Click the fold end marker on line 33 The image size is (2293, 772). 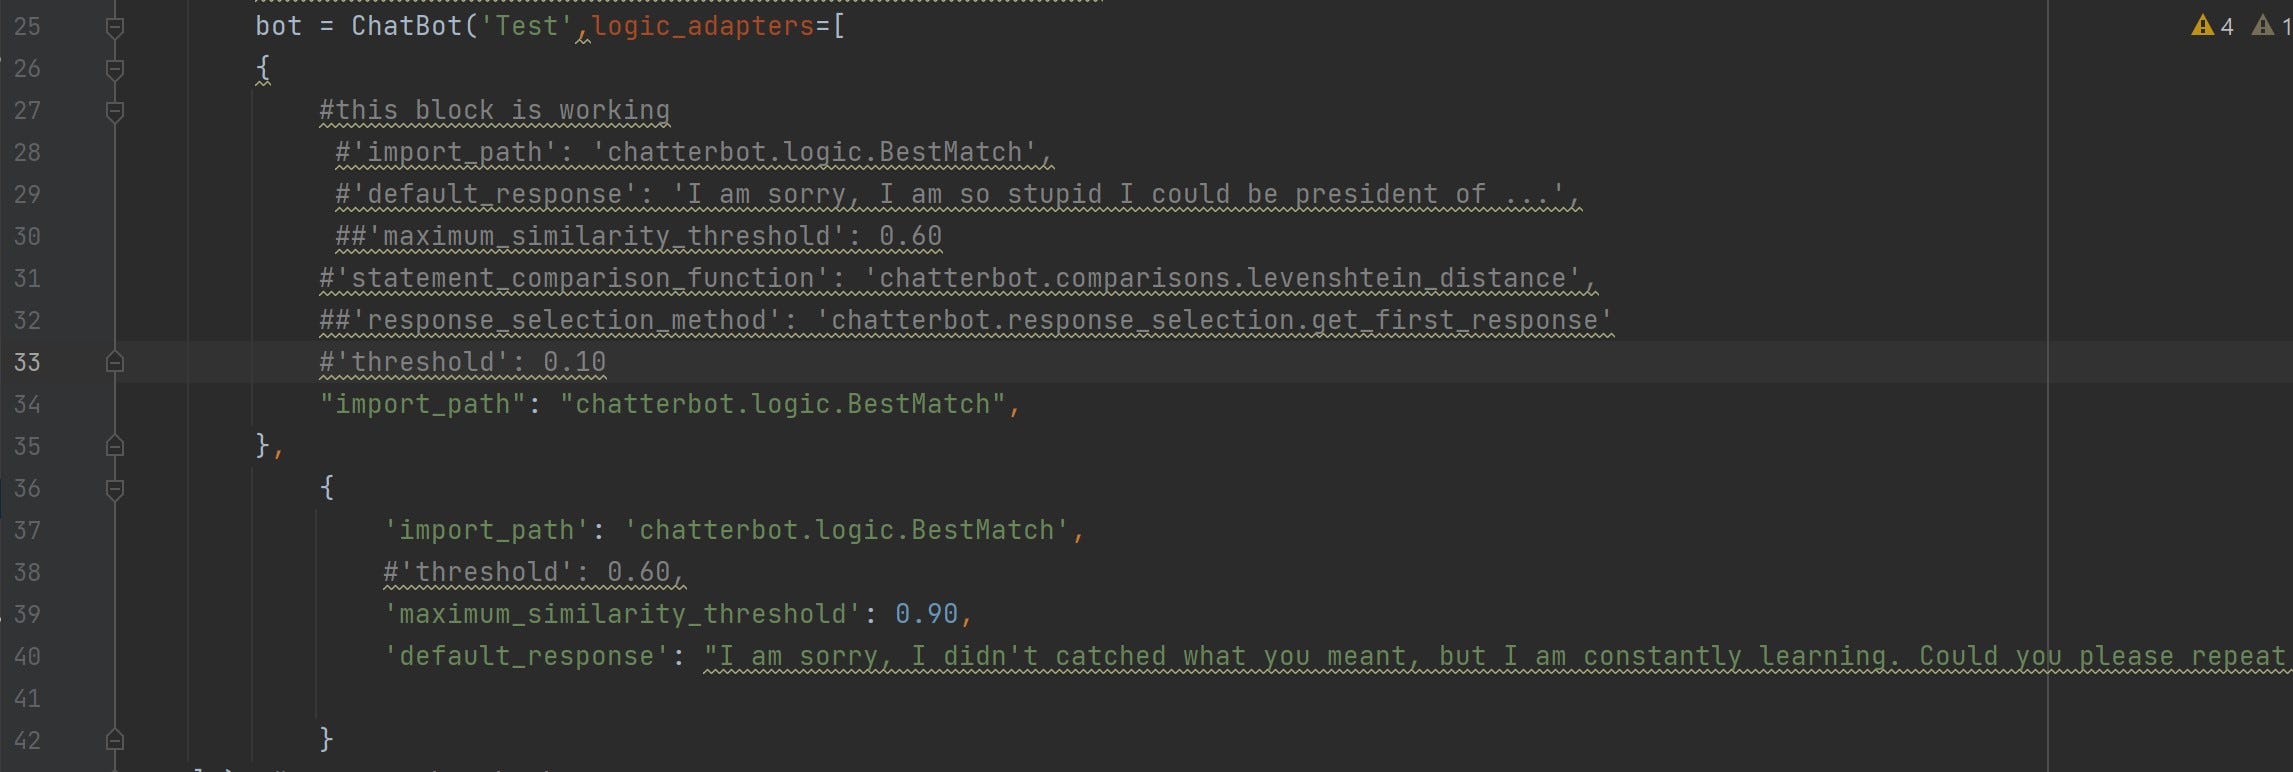tap(115, 362)
